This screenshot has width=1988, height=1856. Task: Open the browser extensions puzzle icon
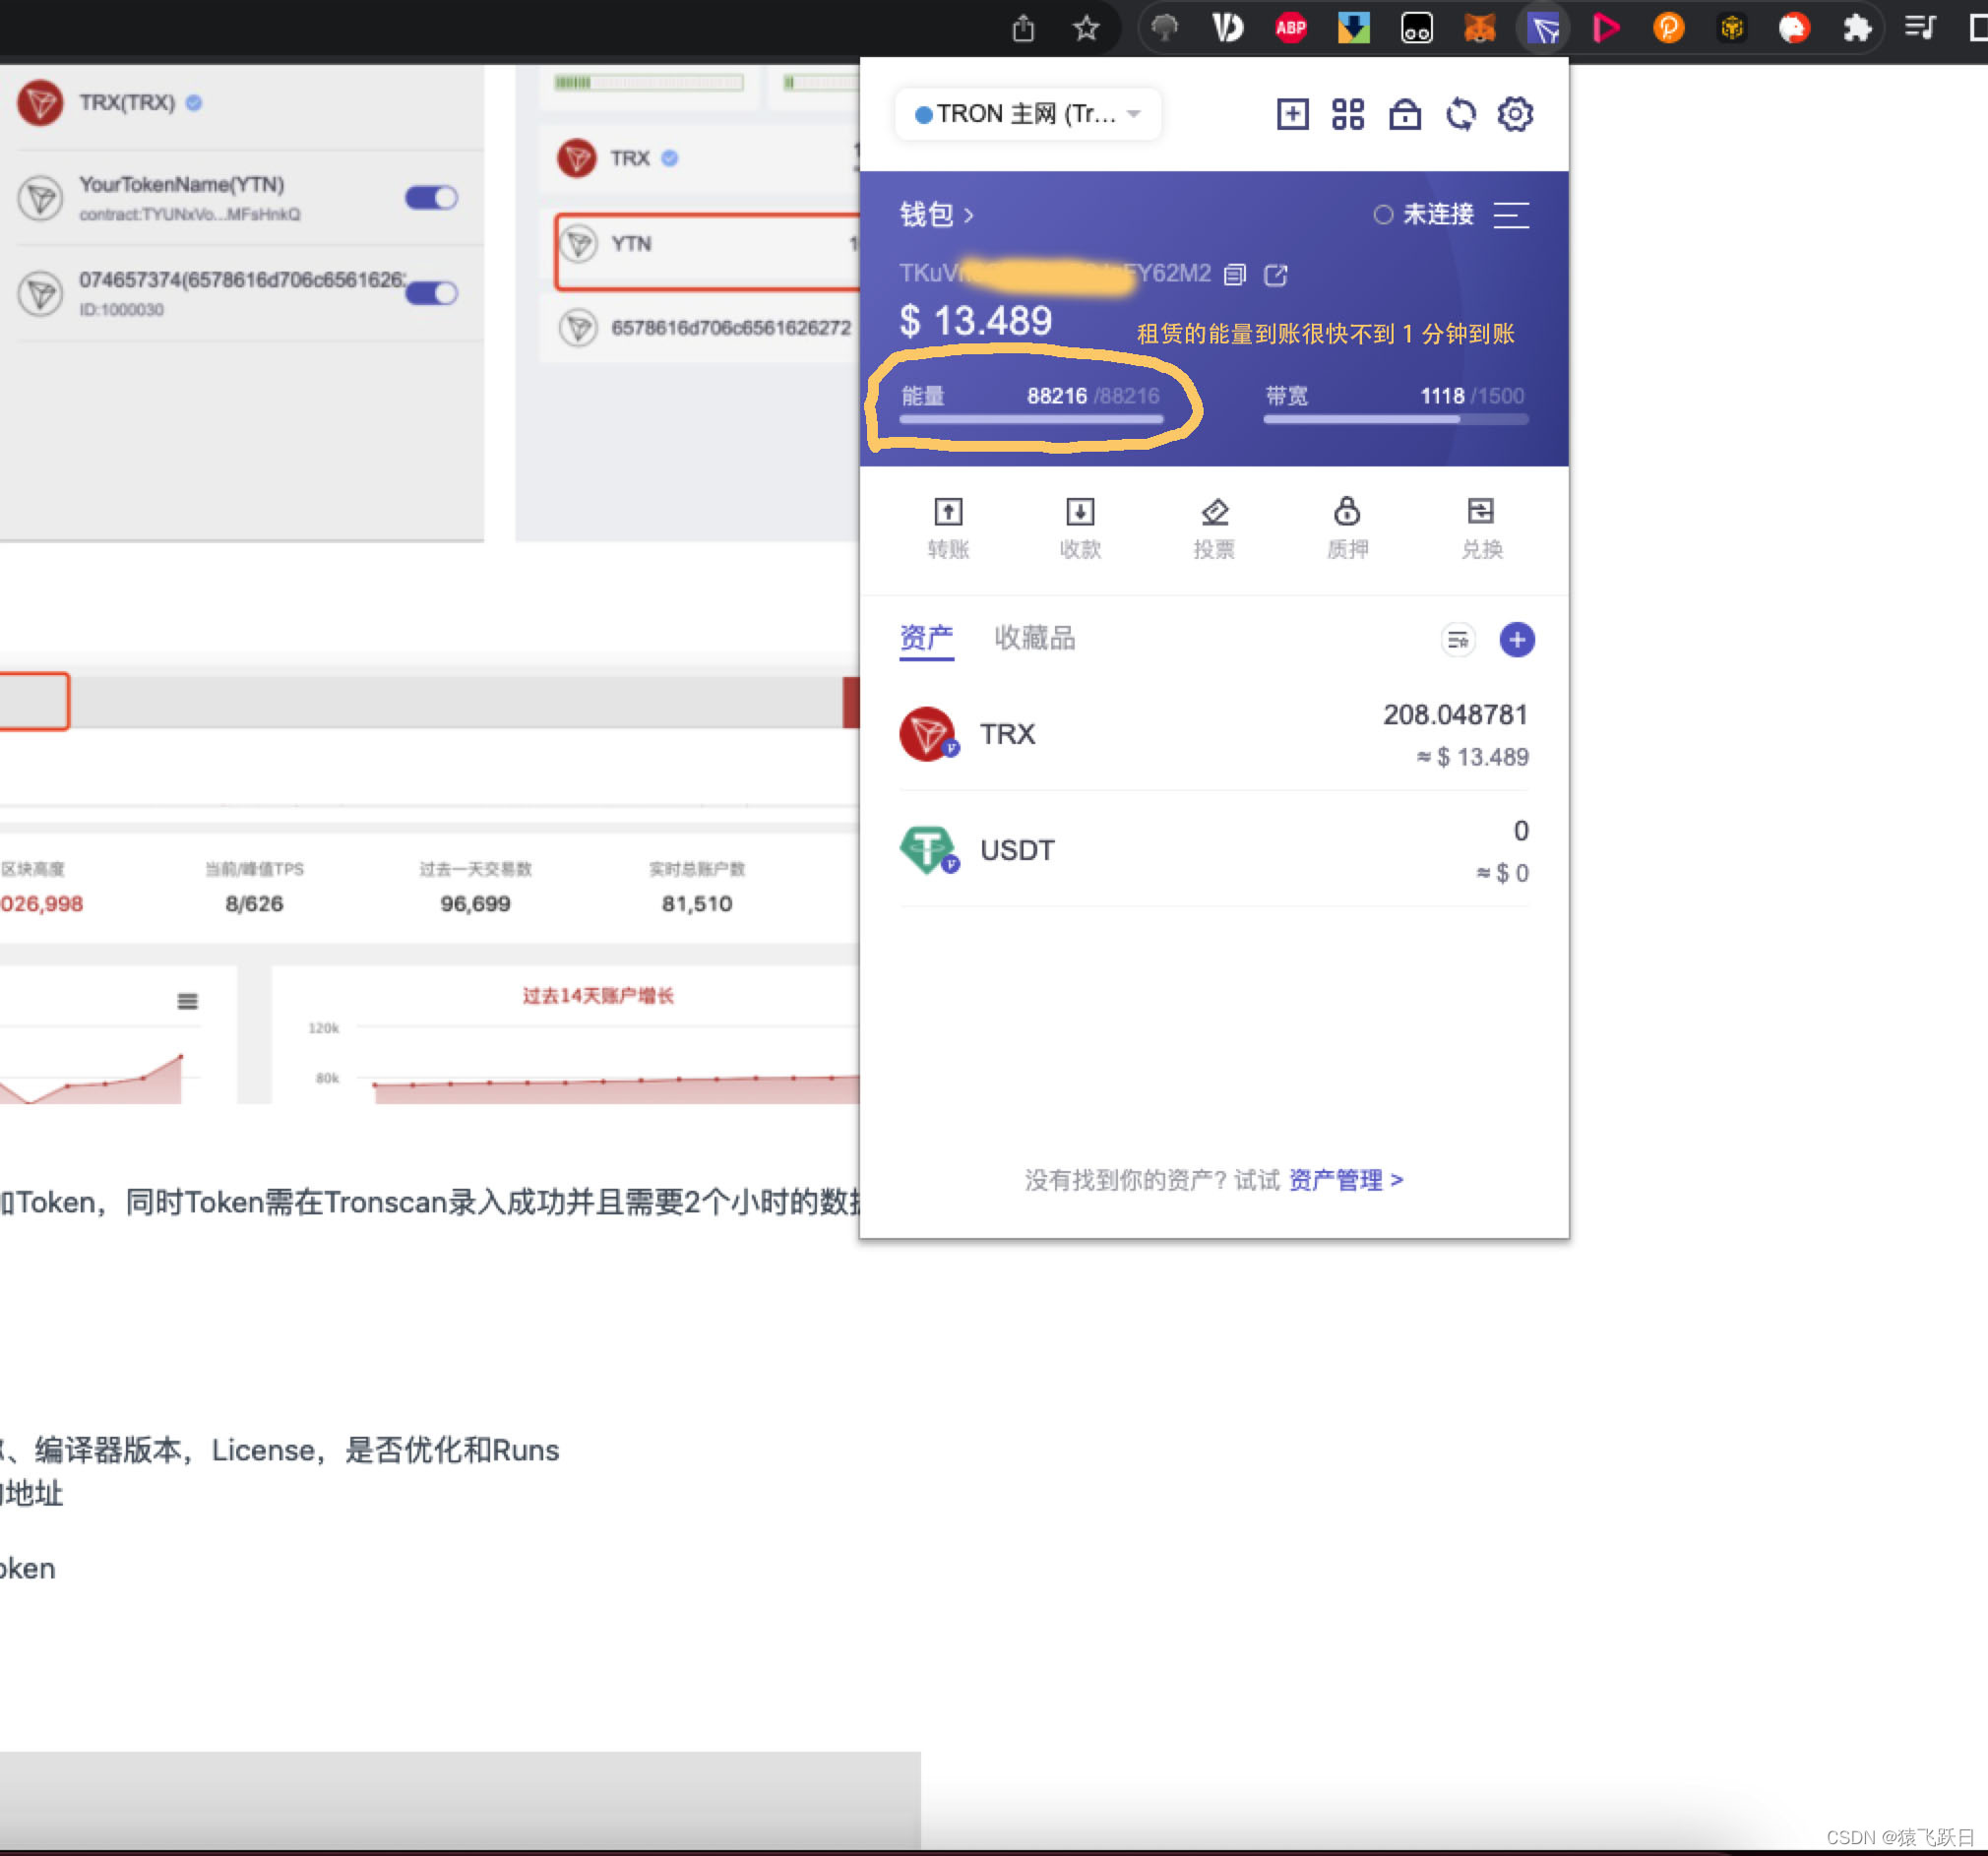(1856, 28)
